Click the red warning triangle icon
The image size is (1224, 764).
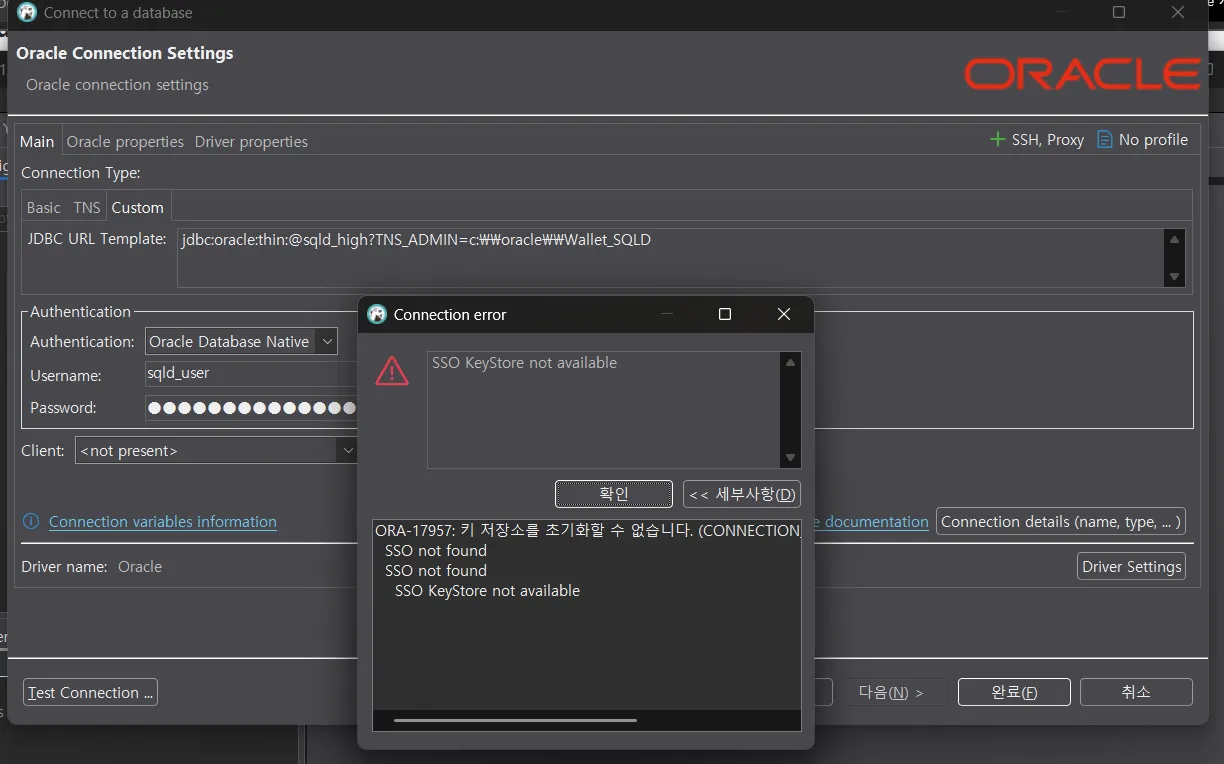[x=392, y=372]
